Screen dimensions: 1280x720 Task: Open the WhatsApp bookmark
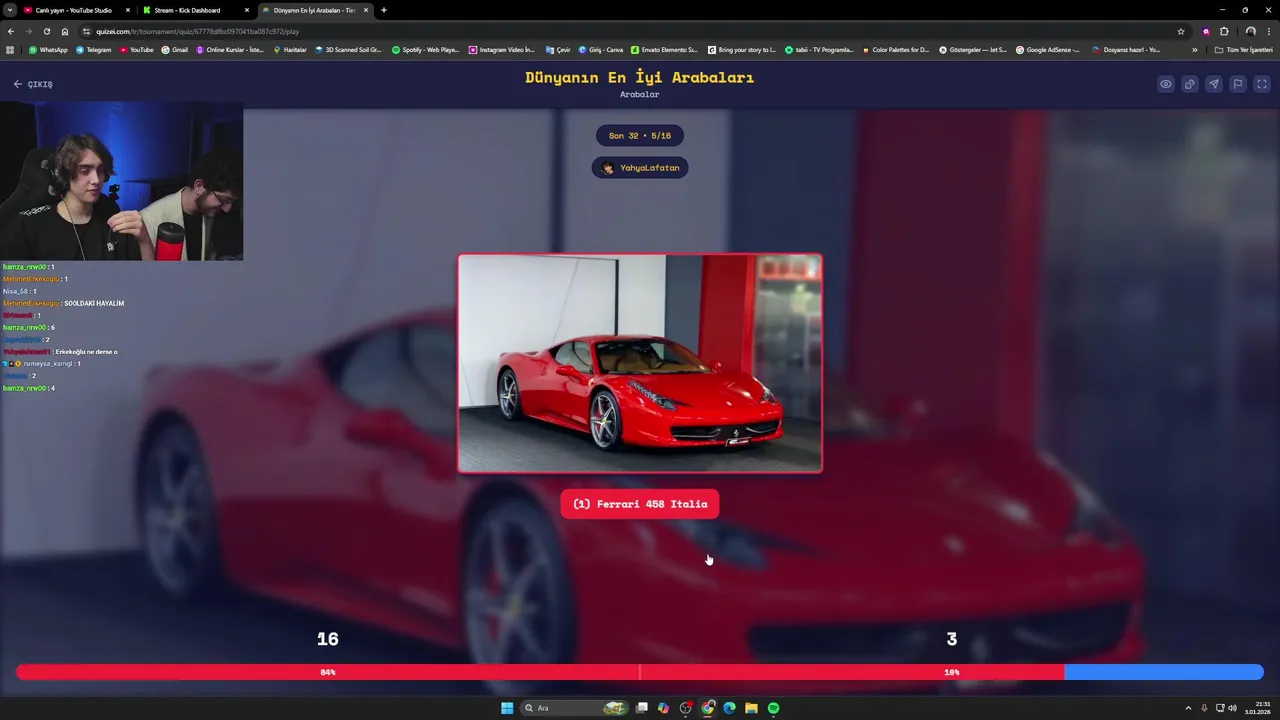coord(48,49)
